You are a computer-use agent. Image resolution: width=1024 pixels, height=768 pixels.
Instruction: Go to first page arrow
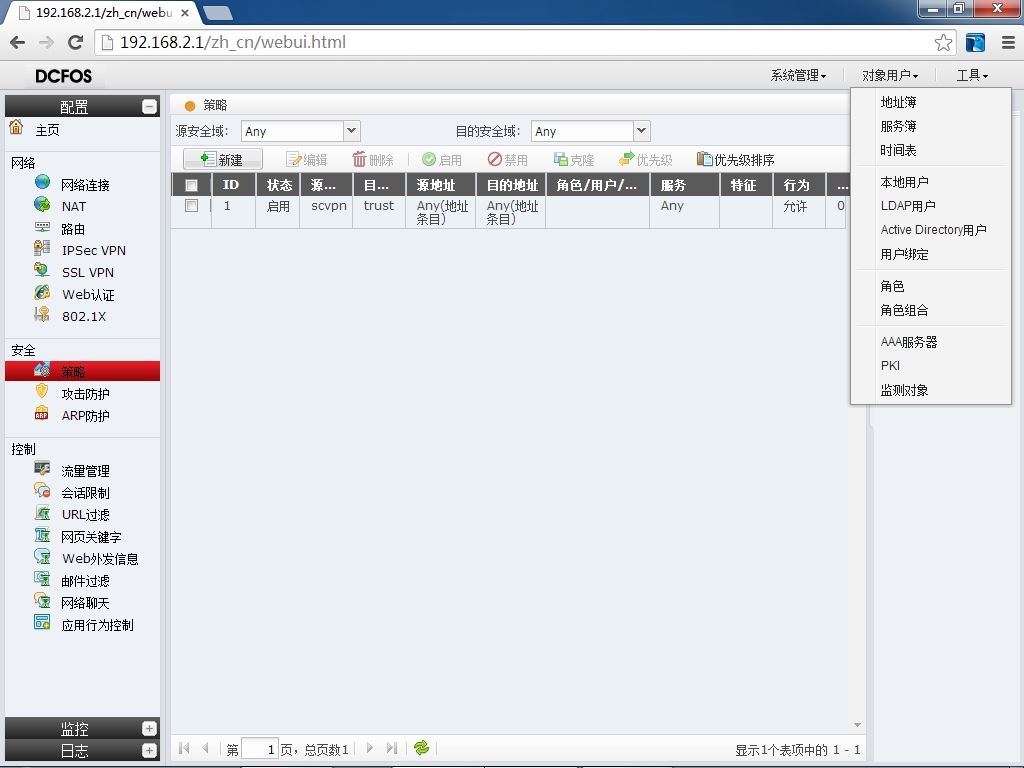184,748
